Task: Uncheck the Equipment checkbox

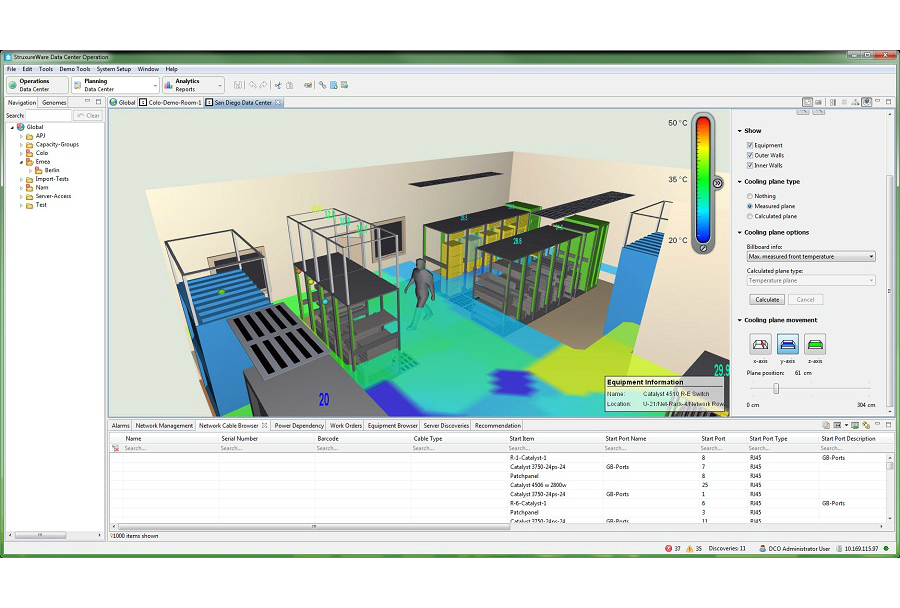Action: [750, 145]
